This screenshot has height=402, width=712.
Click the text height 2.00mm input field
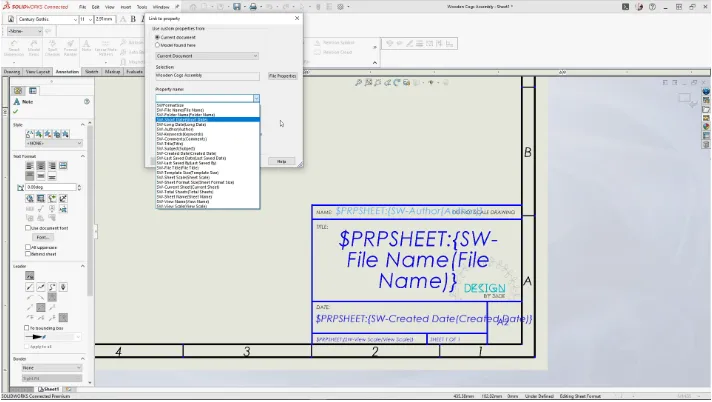click(104, 20)
